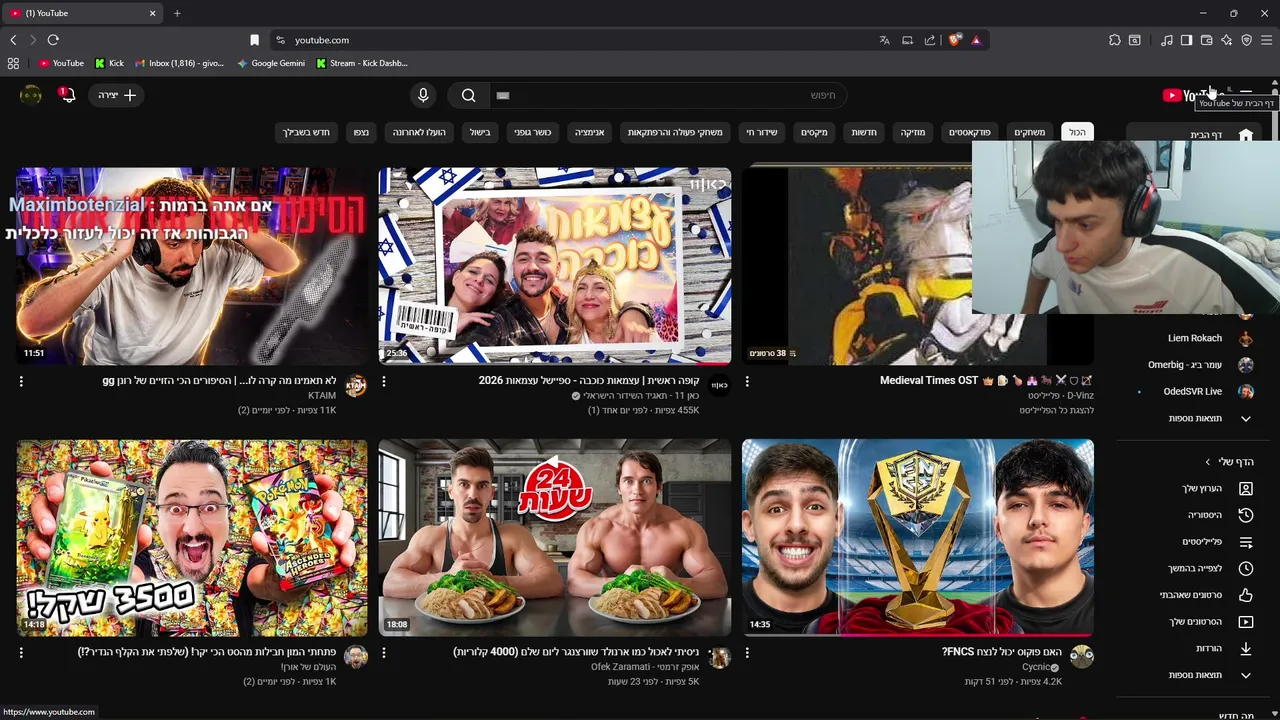The height and width of the screenshot is (720, 1280).
Task: Select the אנימציה filter chip
Action: pos(589,132)
